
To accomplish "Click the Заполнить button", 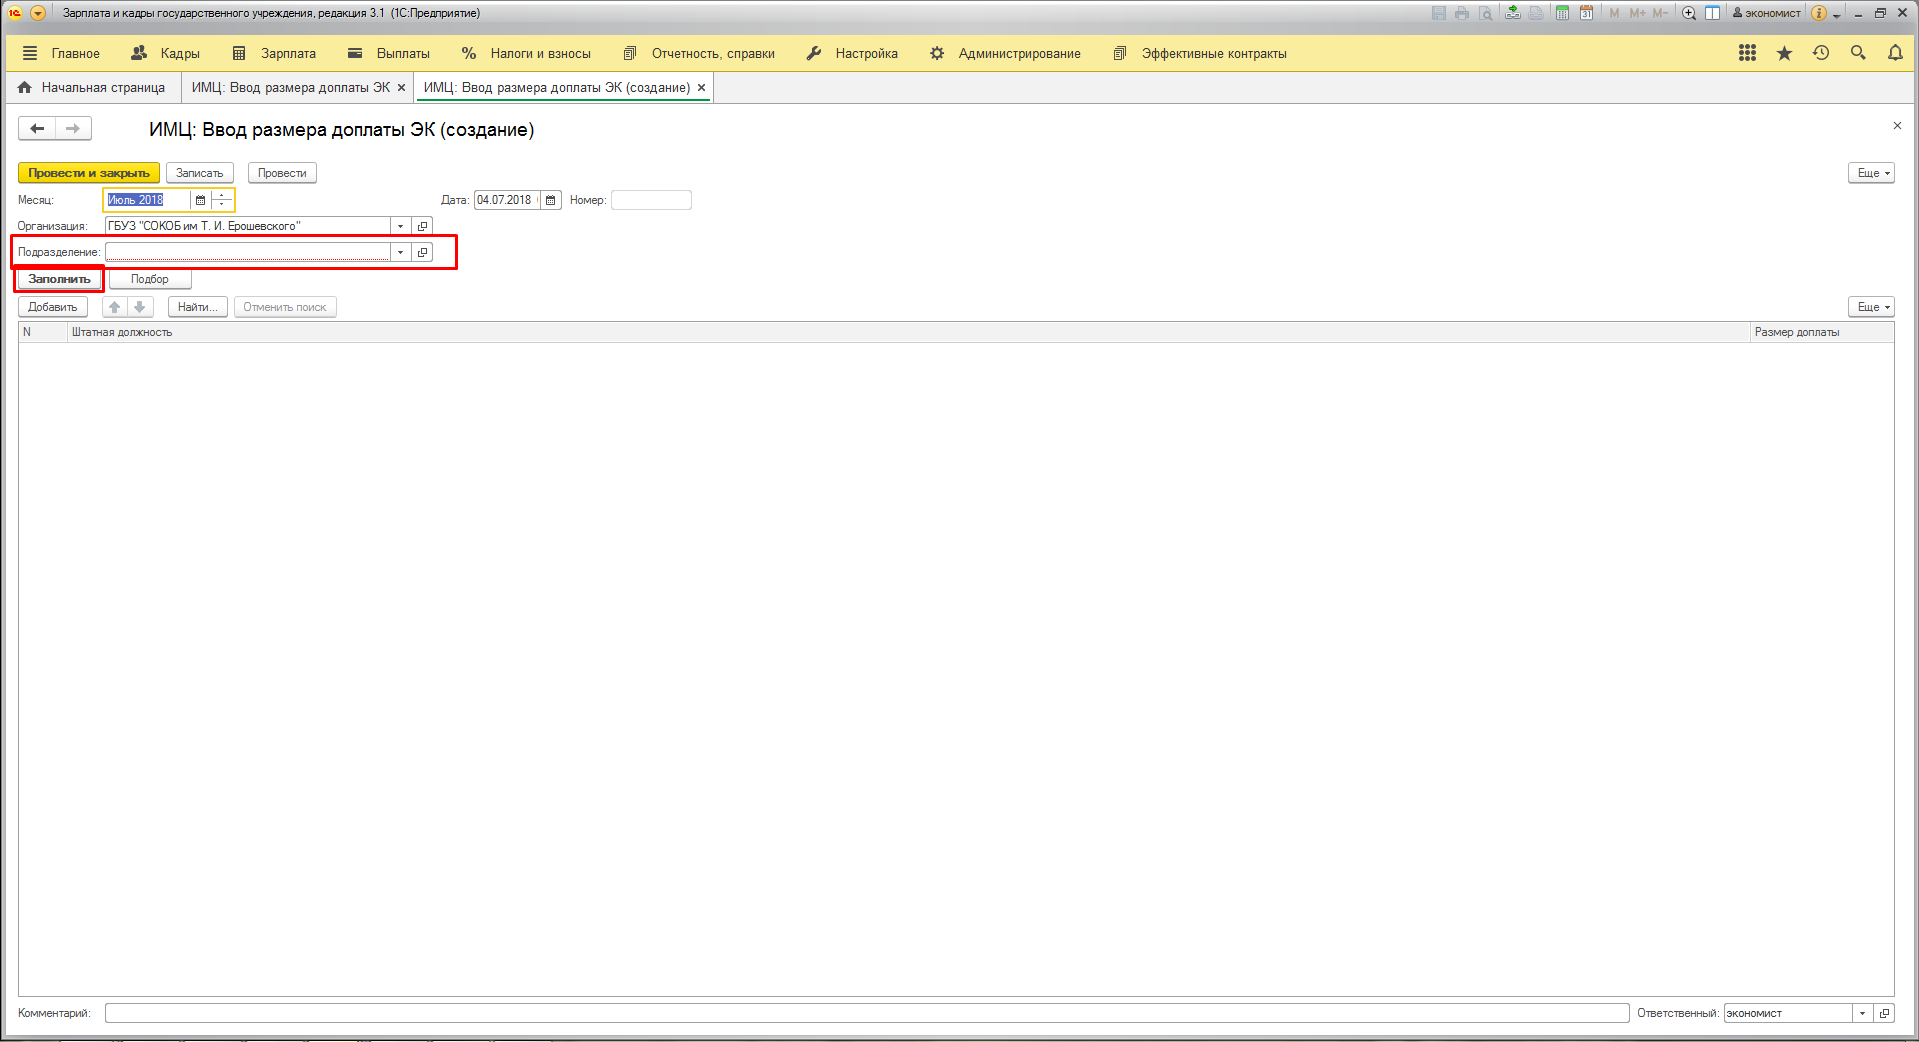I will 59,279.
